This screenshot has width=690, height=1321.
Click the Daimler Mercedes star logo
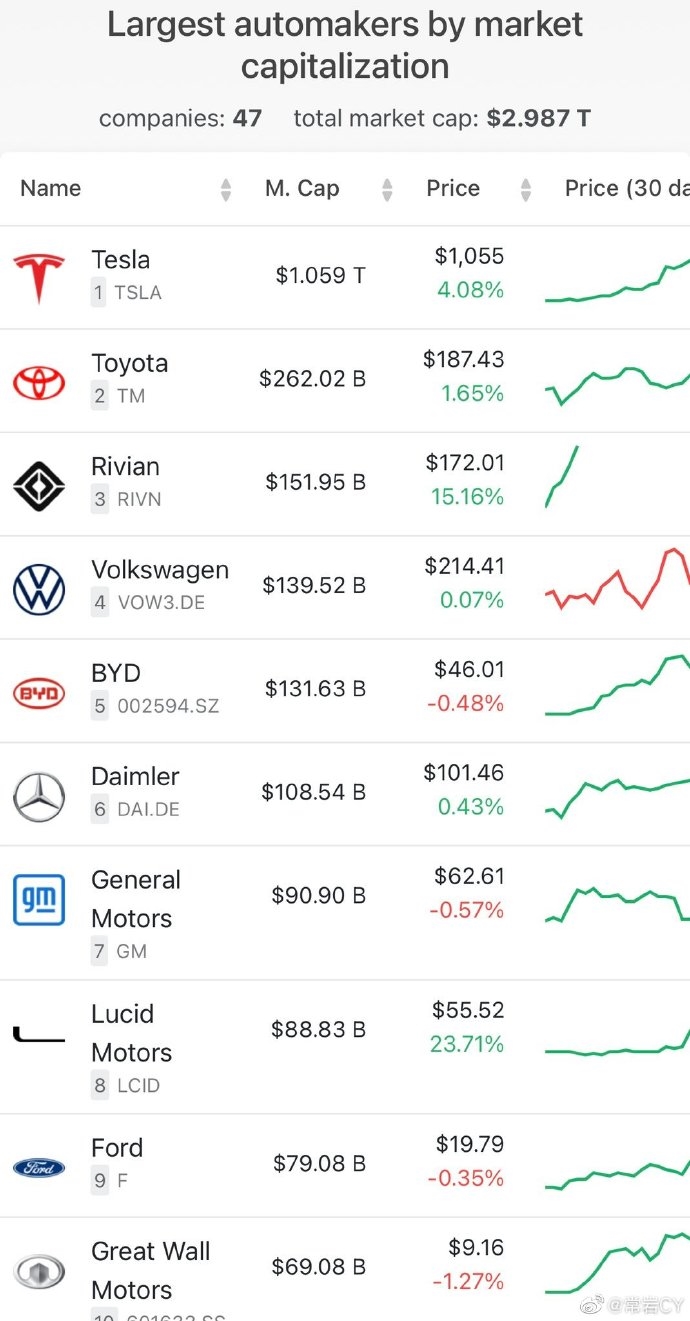coord(39,796)
